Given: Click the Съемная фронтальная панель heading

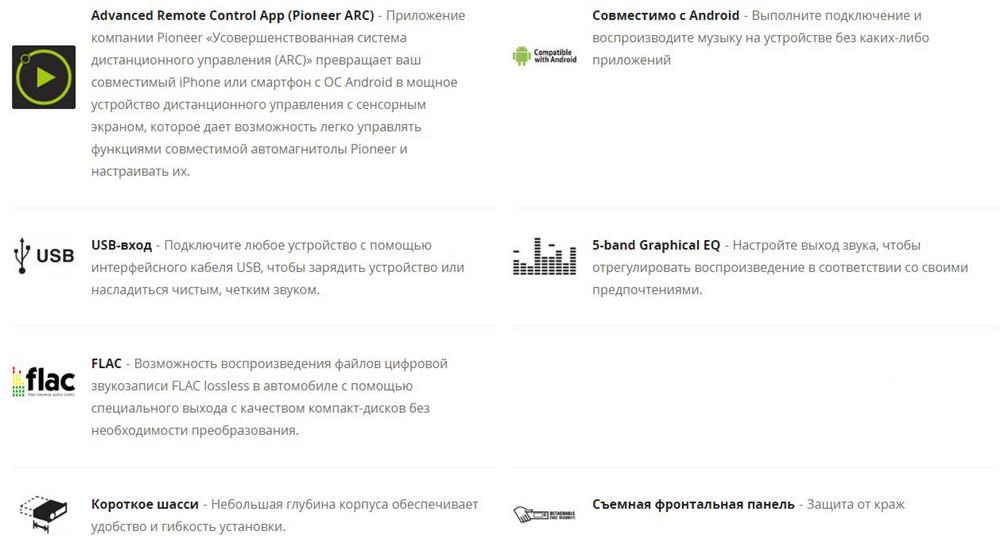Looking at the screenshot, I should [693, 504].
